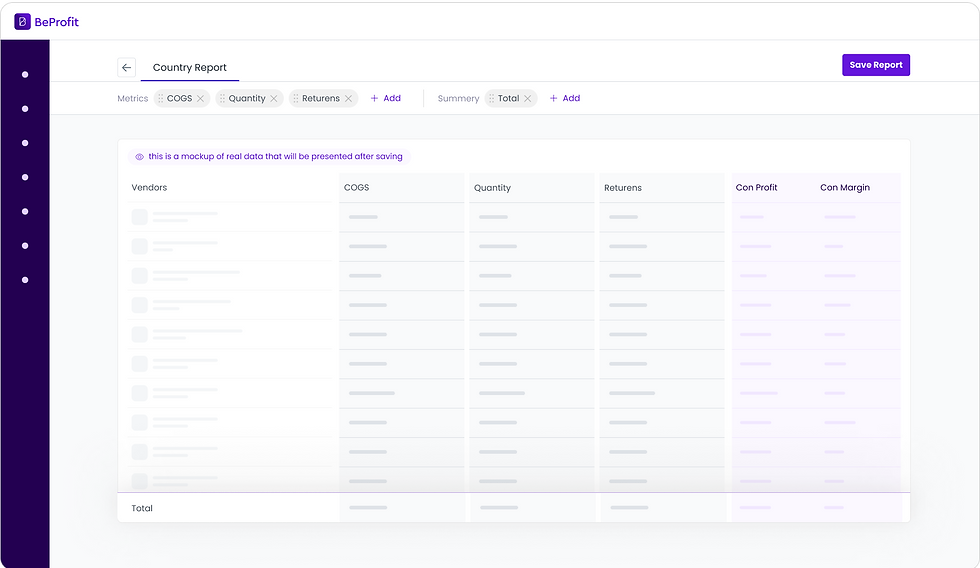Click the COGS column header
This screenshot has width=980, height=568.
(356, 187)
